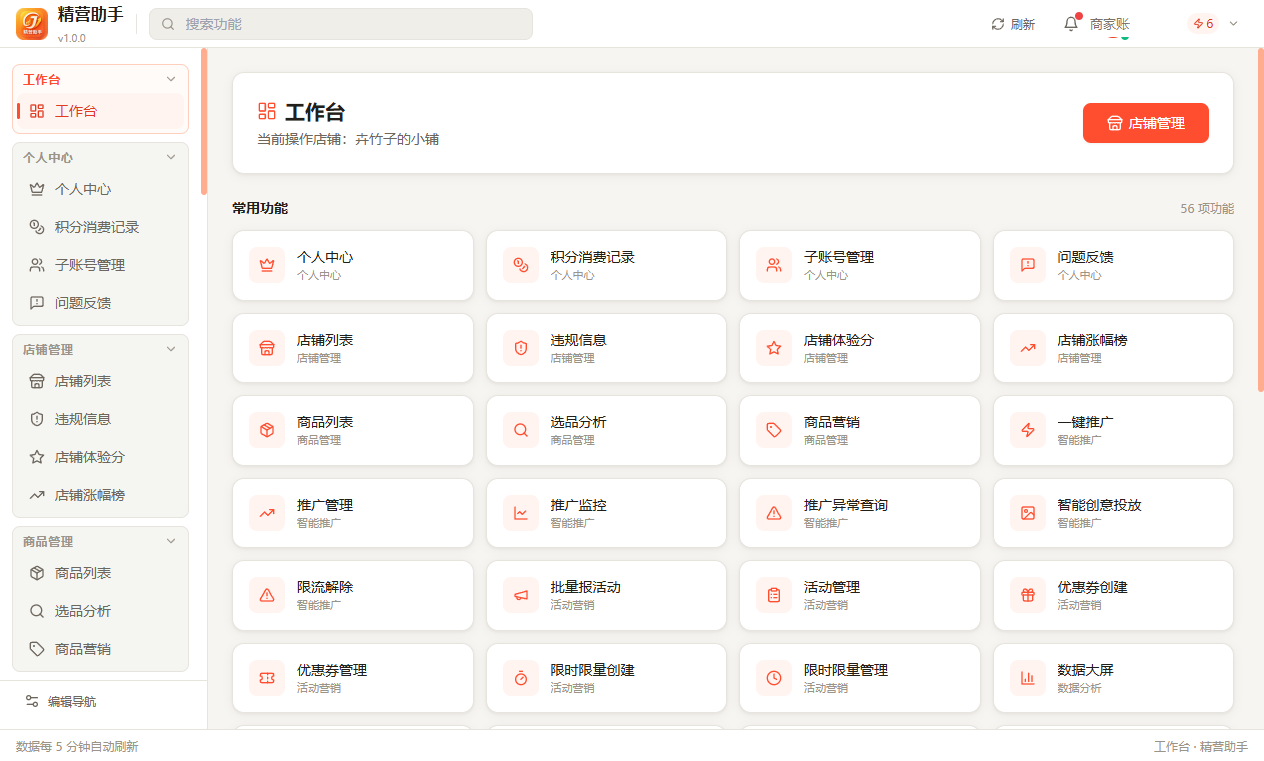Click the 精营助手 app logo icon
This screenshot has width=1264, height=761.
(32, 23)
